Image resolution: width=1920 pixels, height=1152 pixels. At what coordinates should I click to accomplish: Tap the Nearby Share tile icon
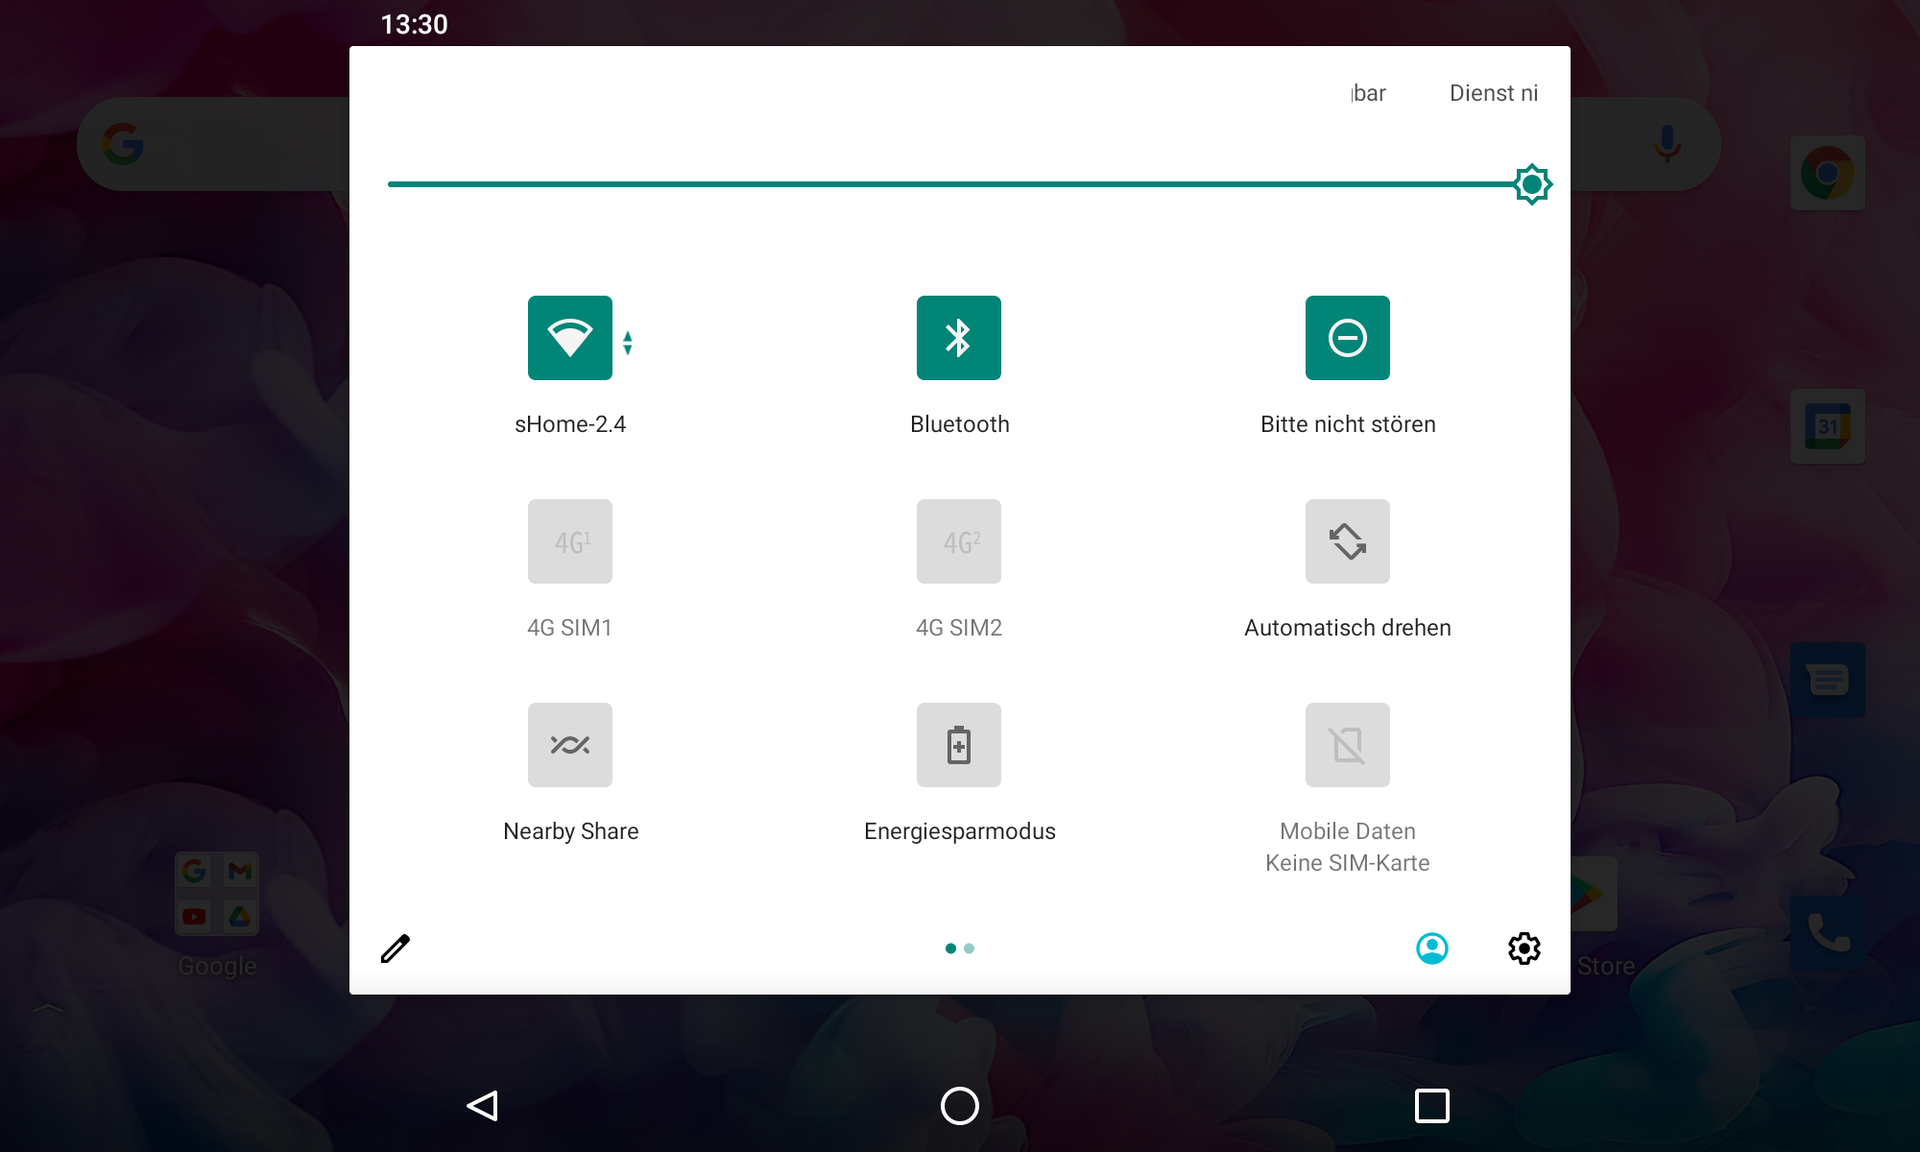[569, 745]
